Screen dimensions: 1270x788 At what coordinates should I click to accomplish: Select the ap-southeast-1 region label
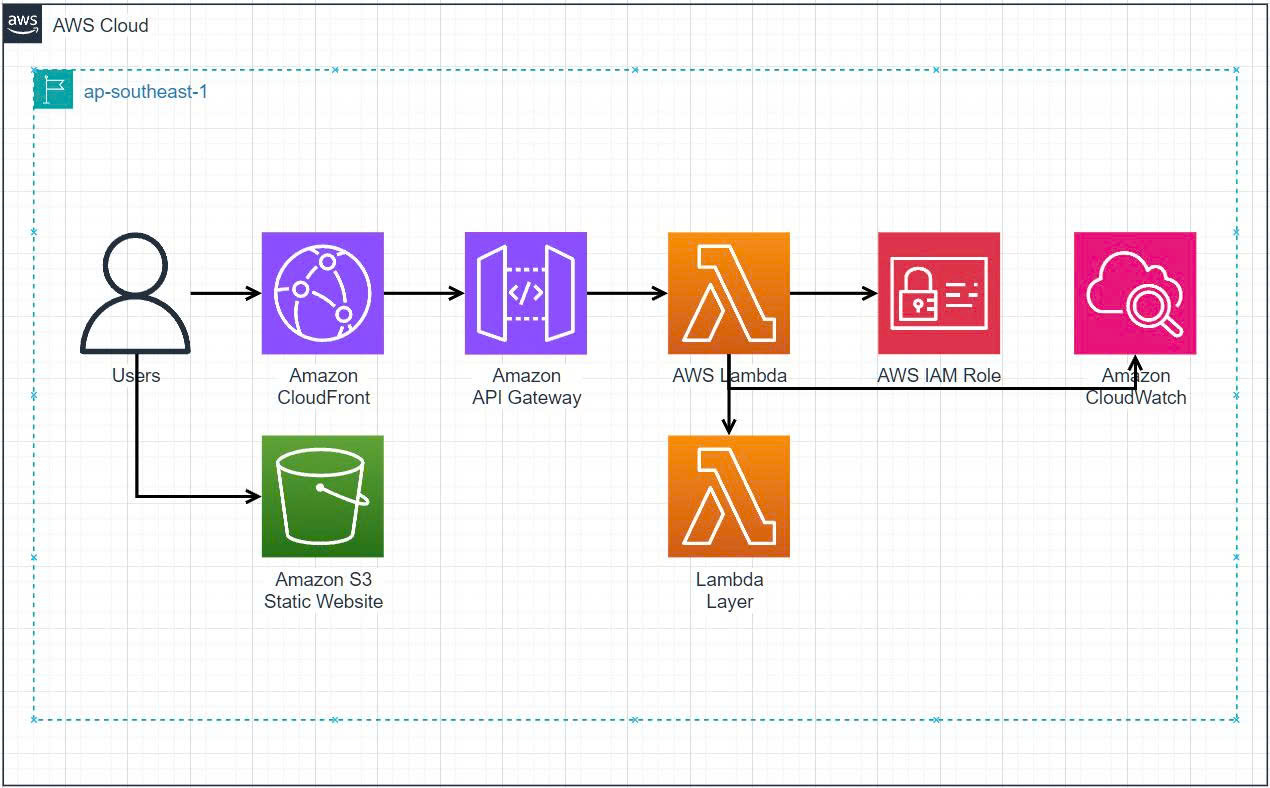[146, 91]
